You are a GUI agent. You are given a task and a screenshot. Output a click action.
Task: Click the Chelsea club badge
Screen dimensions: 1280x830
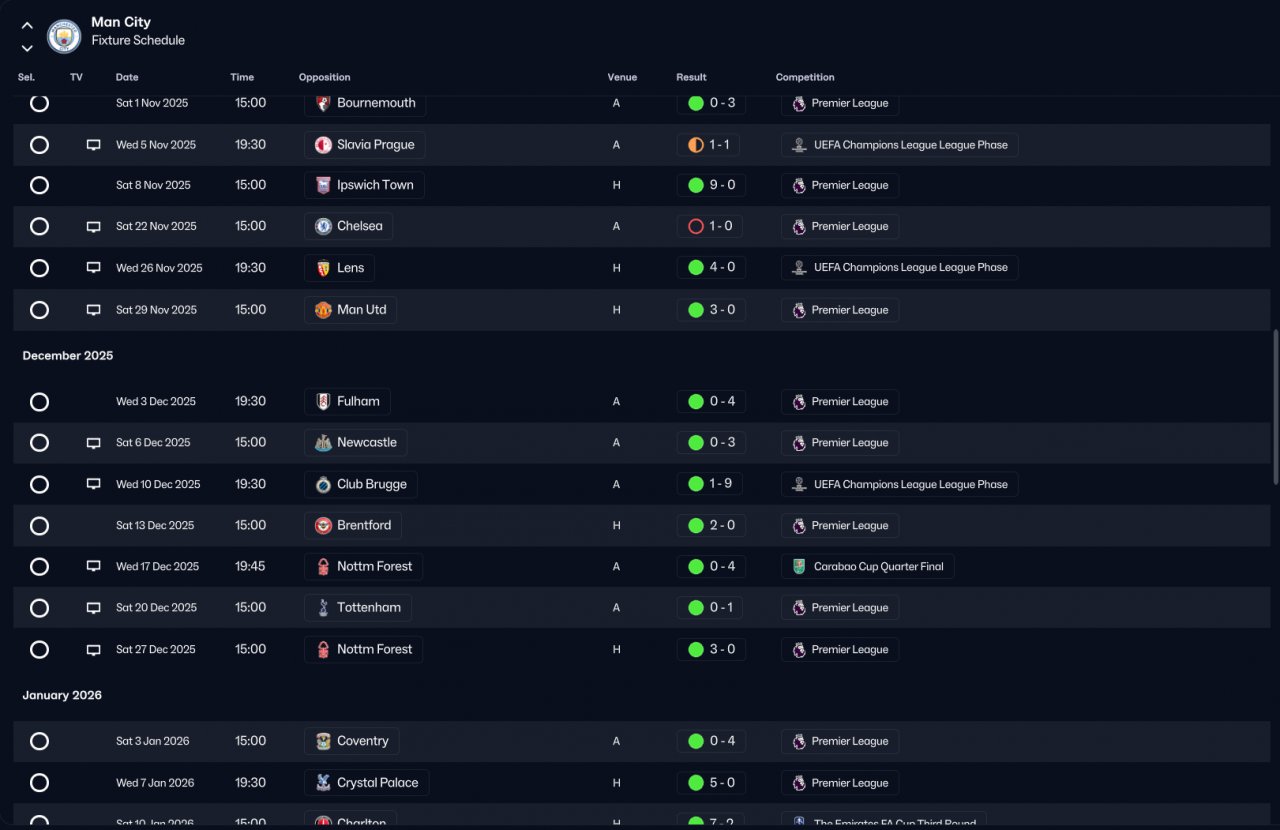tap(323, 226)
